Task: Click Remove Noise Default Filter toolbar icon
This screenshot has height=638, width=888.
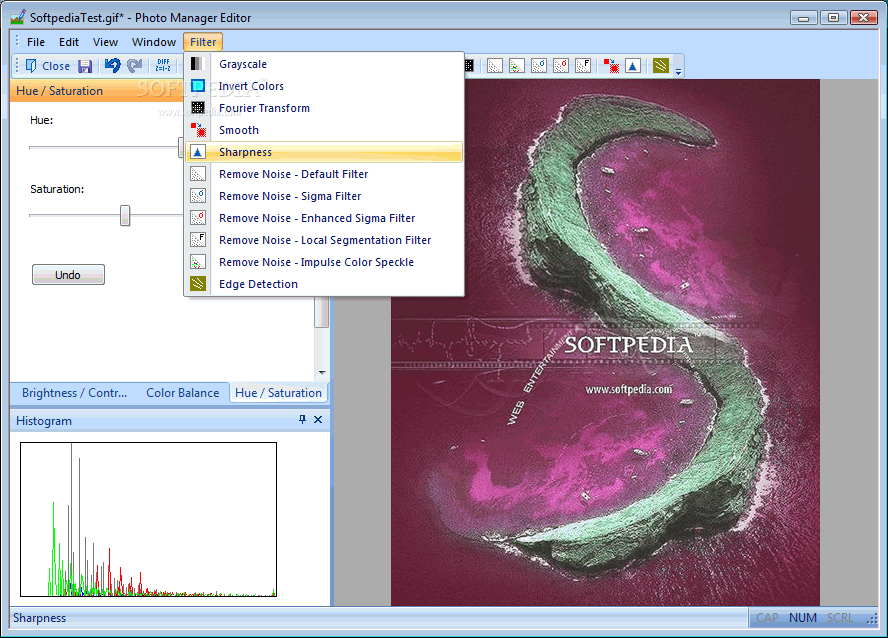Action: (494, 66)
